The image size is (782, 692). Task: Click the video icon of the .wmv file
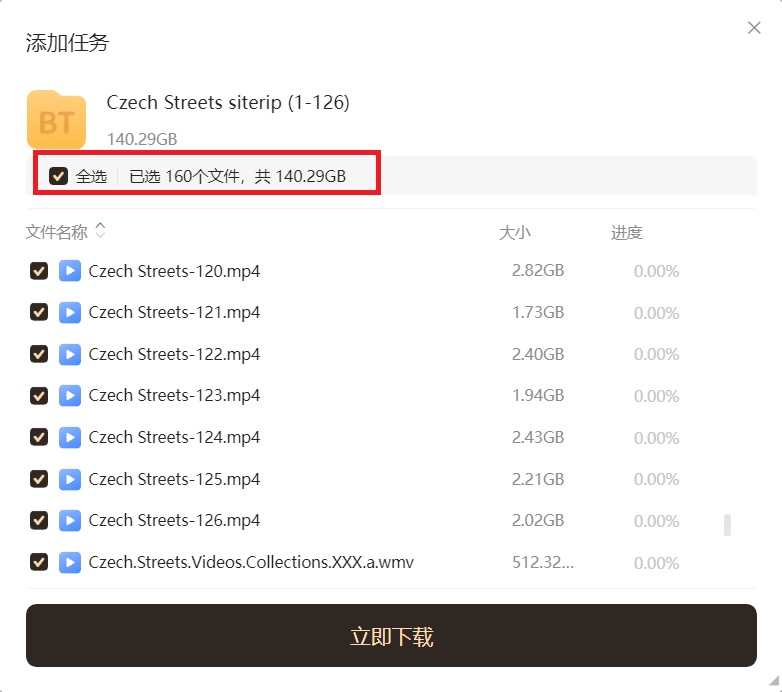tap(69, 562)
